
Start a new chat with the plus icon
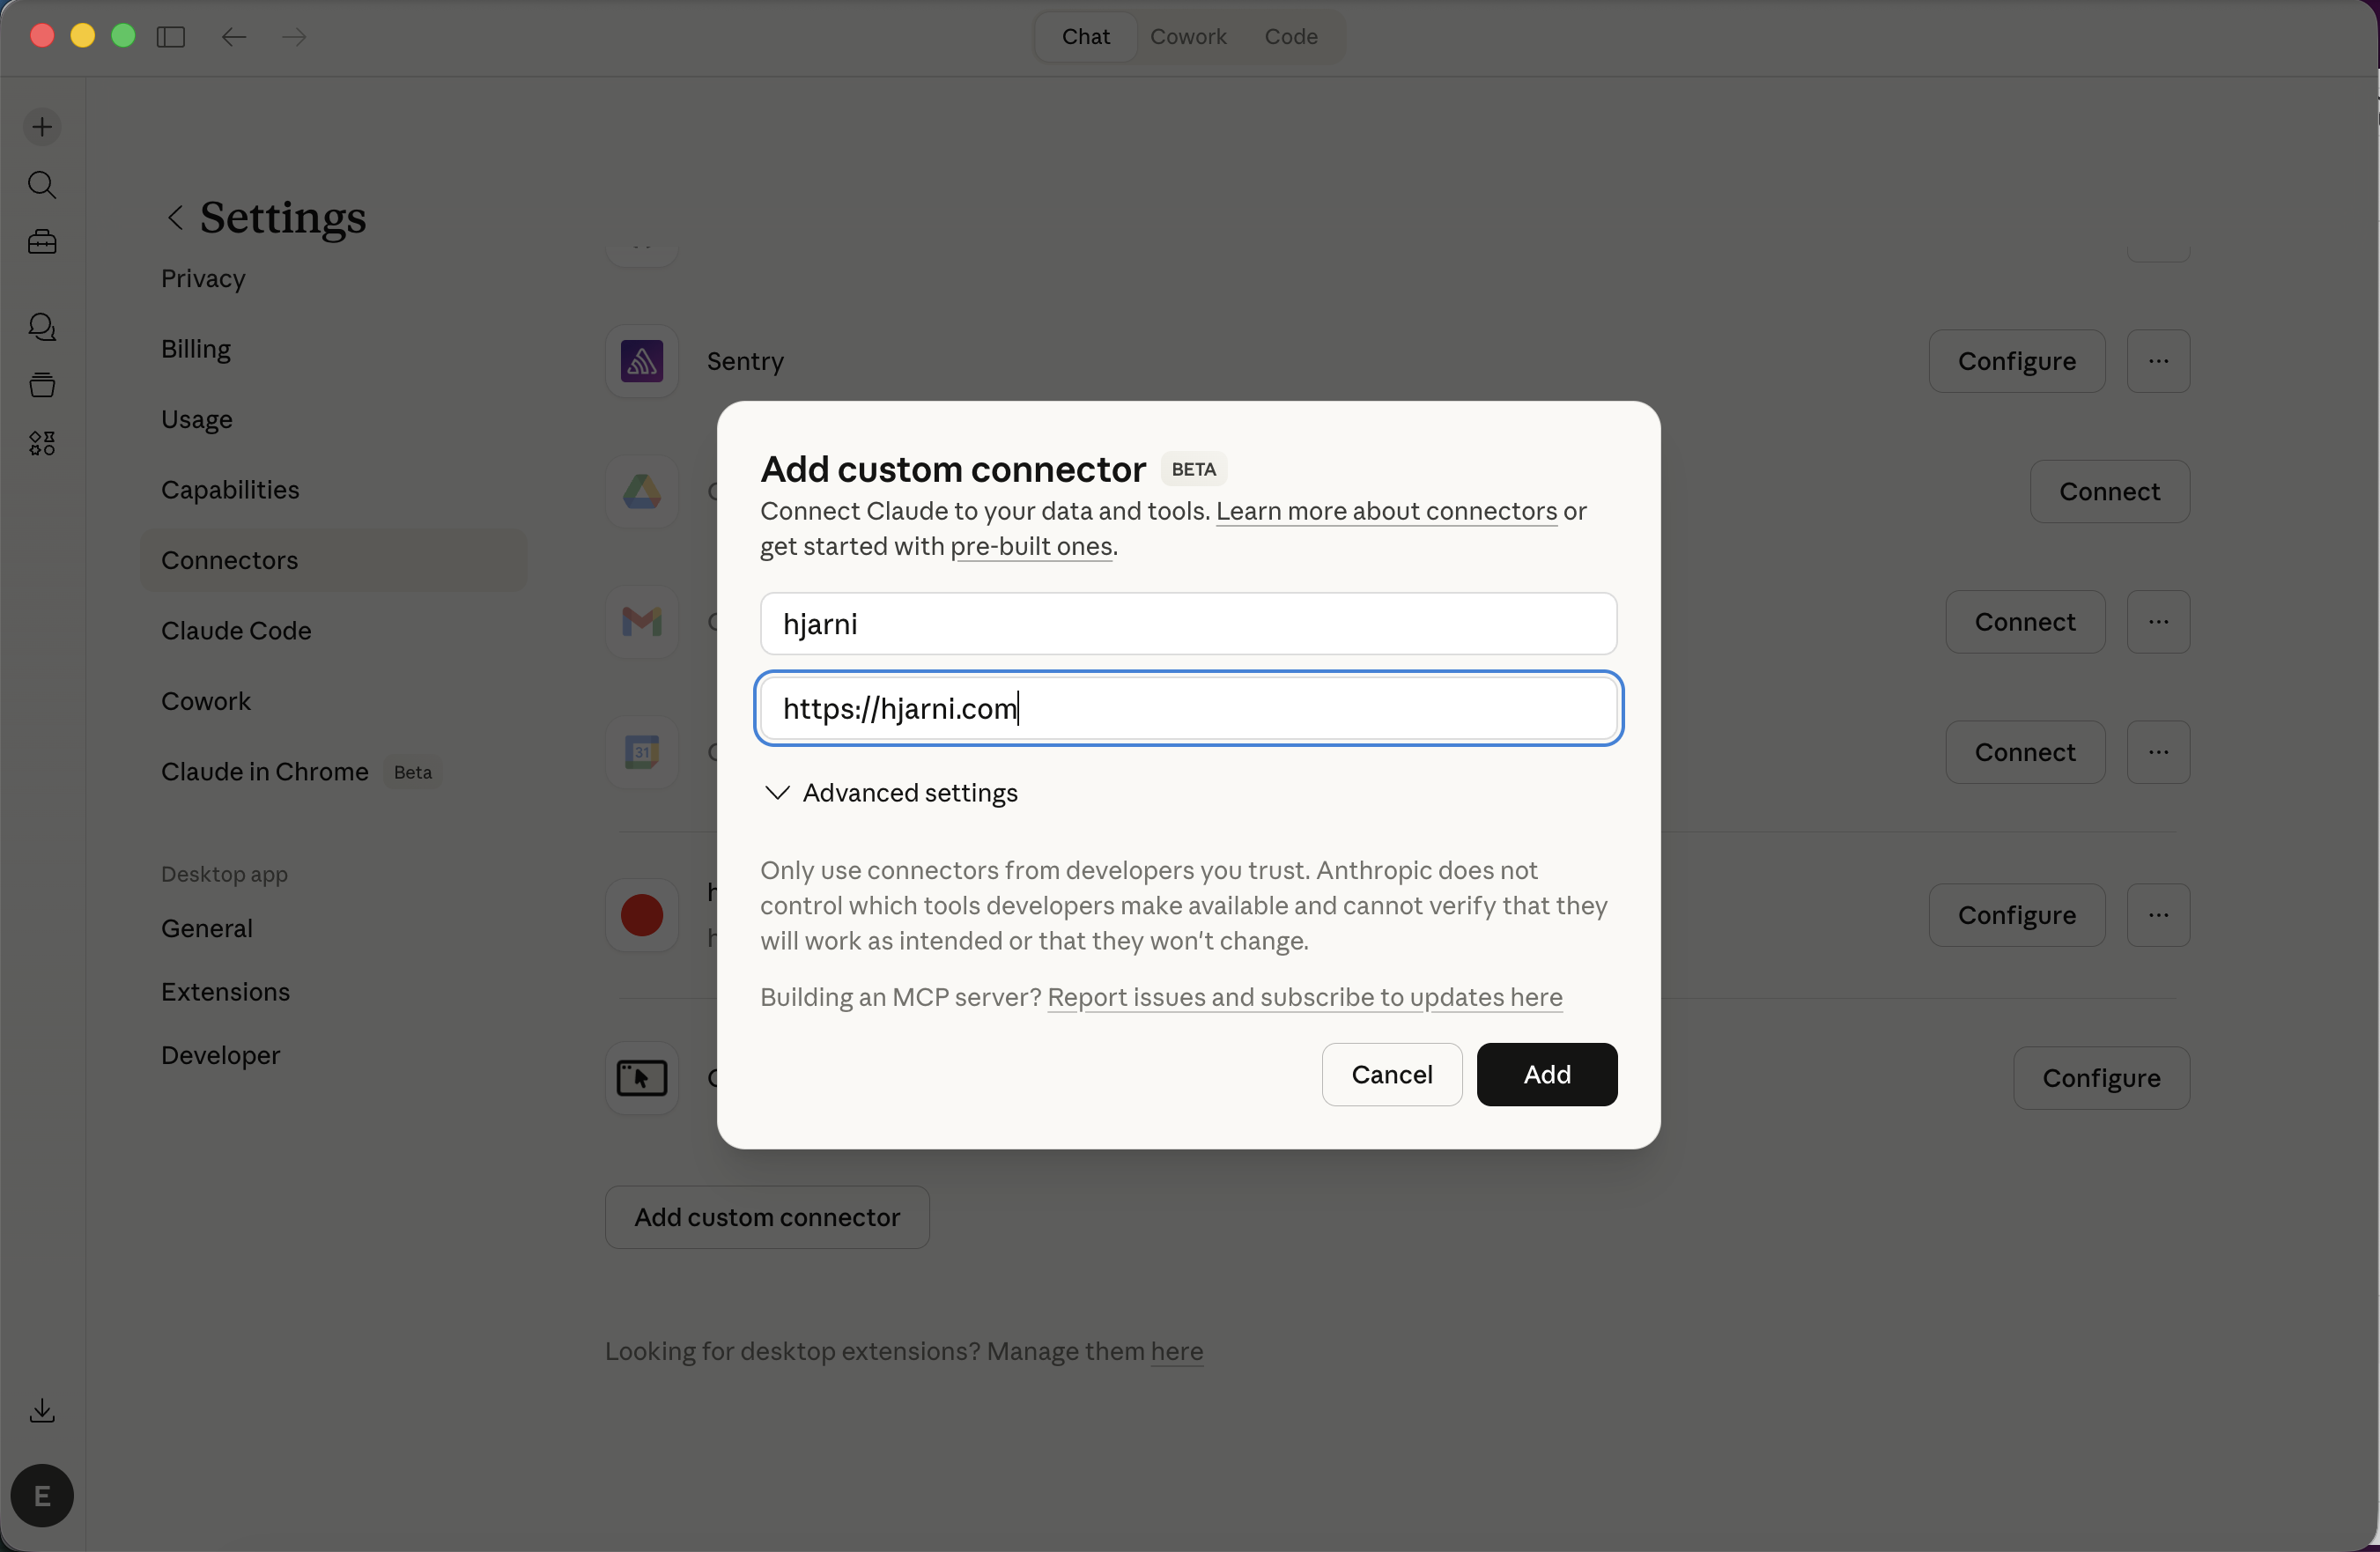point(41,126)
